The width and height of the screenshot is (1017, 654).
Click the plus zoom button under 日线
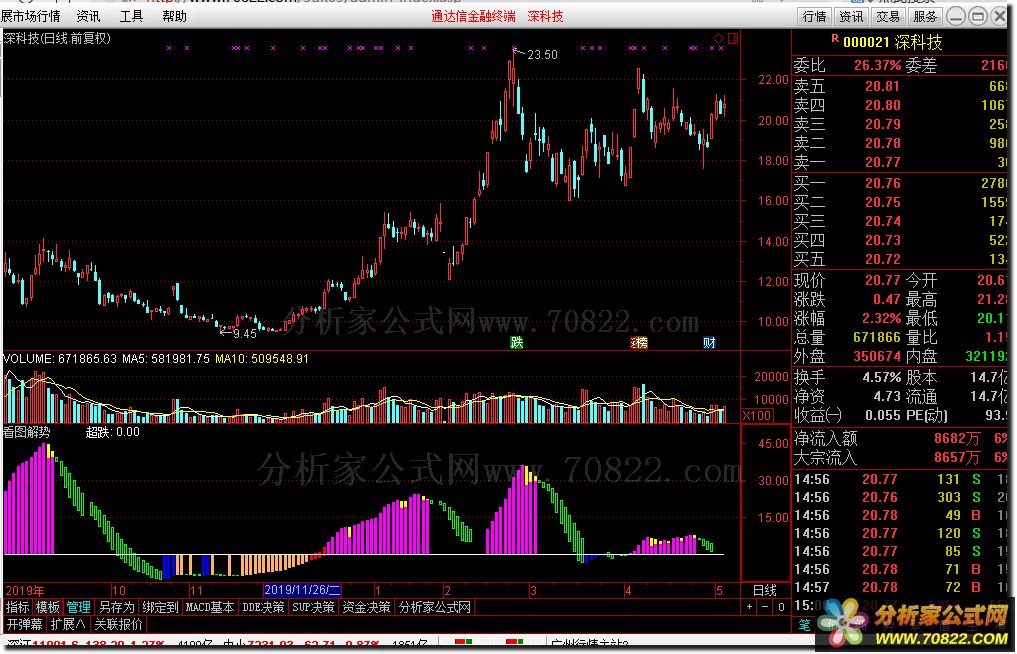[x=750, y=607]
